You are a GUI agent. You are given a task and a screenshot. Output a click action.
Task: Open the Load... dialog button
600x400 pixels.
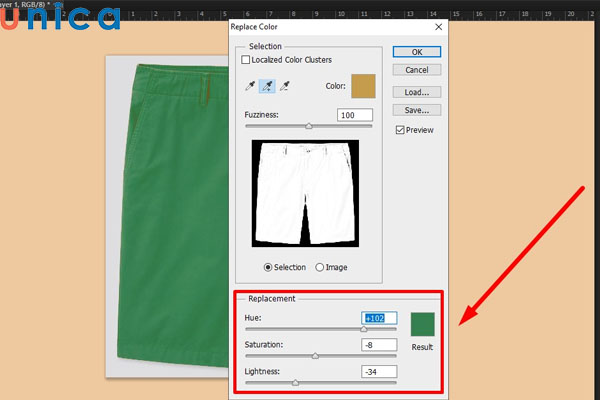(x=417, y=92)
